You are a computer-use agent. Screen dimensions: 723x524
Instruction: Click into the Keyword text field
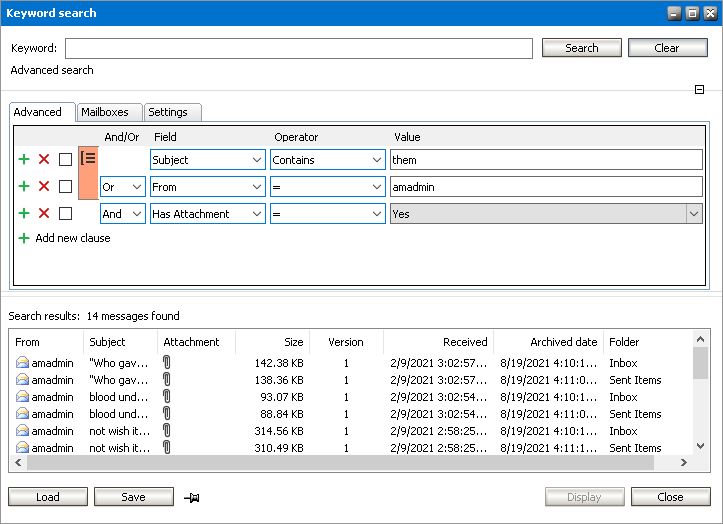point(298,48)
